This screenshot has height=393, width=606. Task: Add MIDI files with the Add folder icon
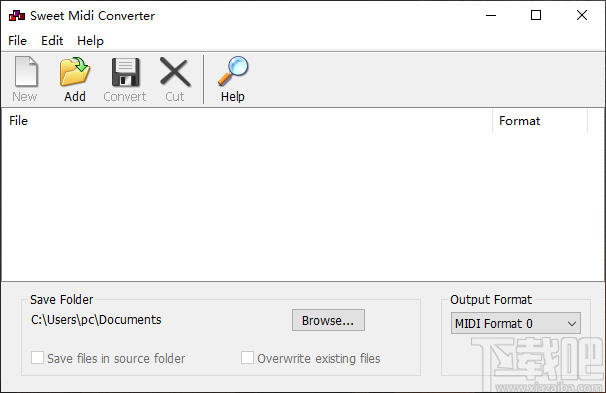tap(75, 72)
